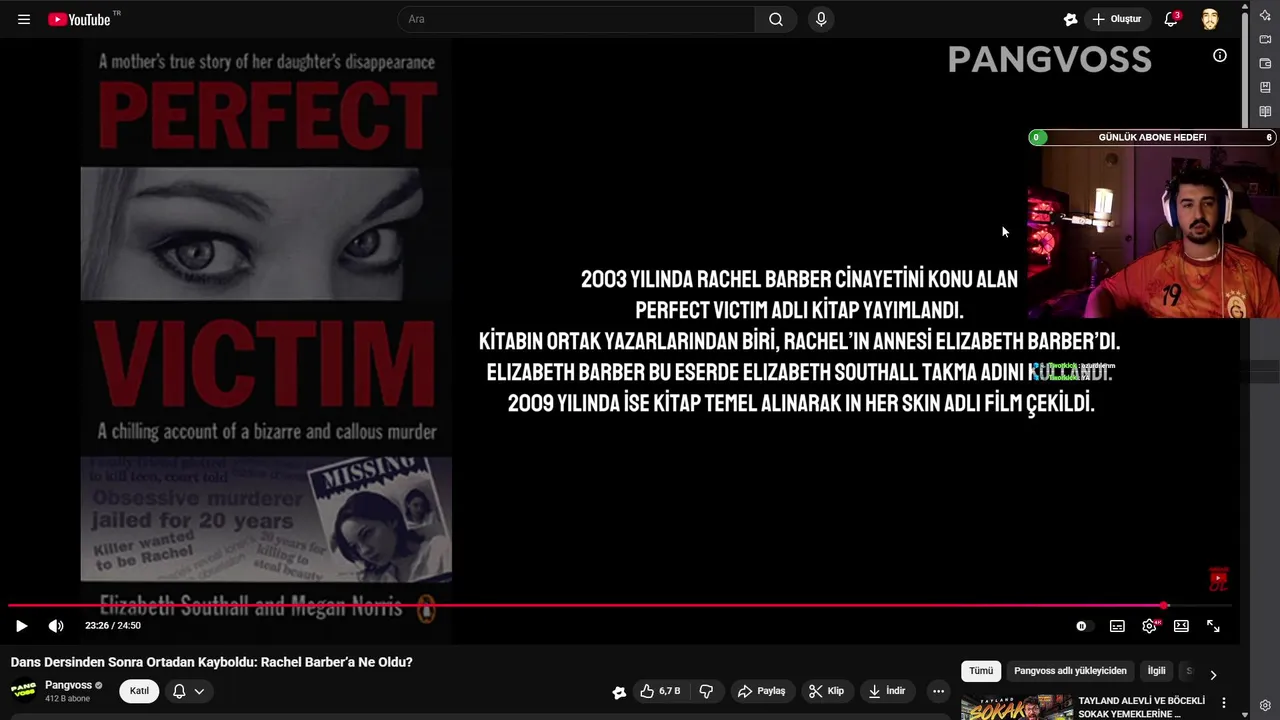Image resolution: width=1280 pixels, height=720 pixels.
Task: Open the account avatar menu
Action: [x=1210, y=19]
